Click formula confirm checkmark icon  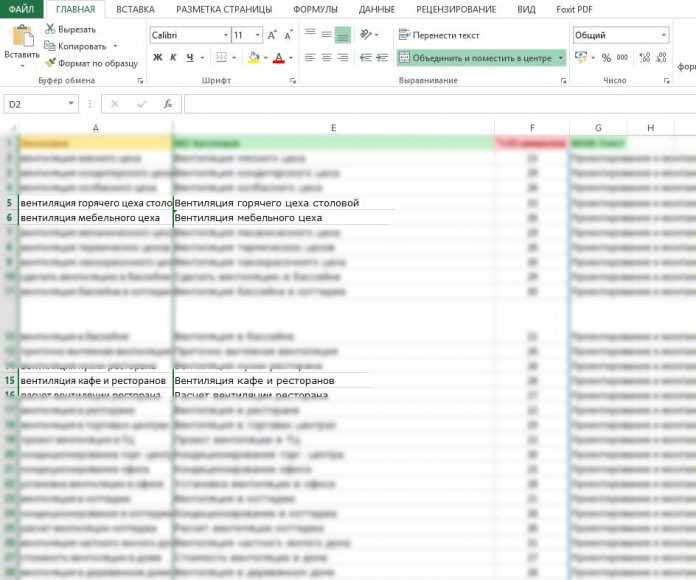[142, 104]
